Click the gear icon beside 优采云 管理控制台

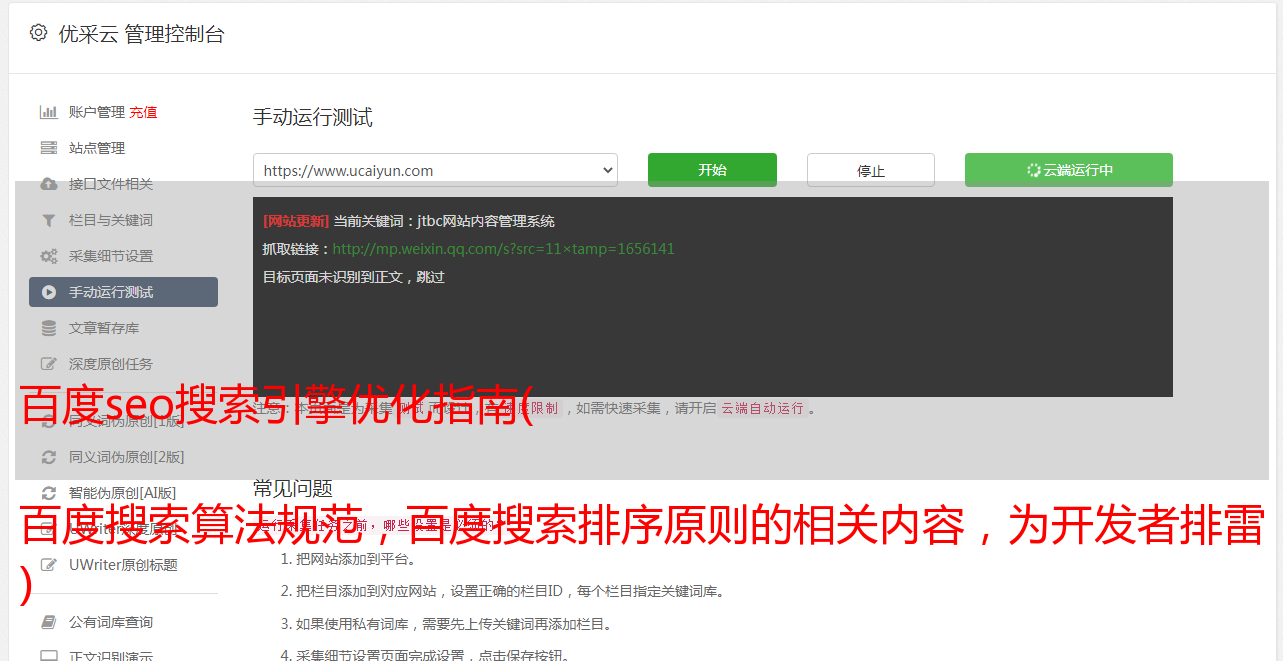[x=39, y=33]
